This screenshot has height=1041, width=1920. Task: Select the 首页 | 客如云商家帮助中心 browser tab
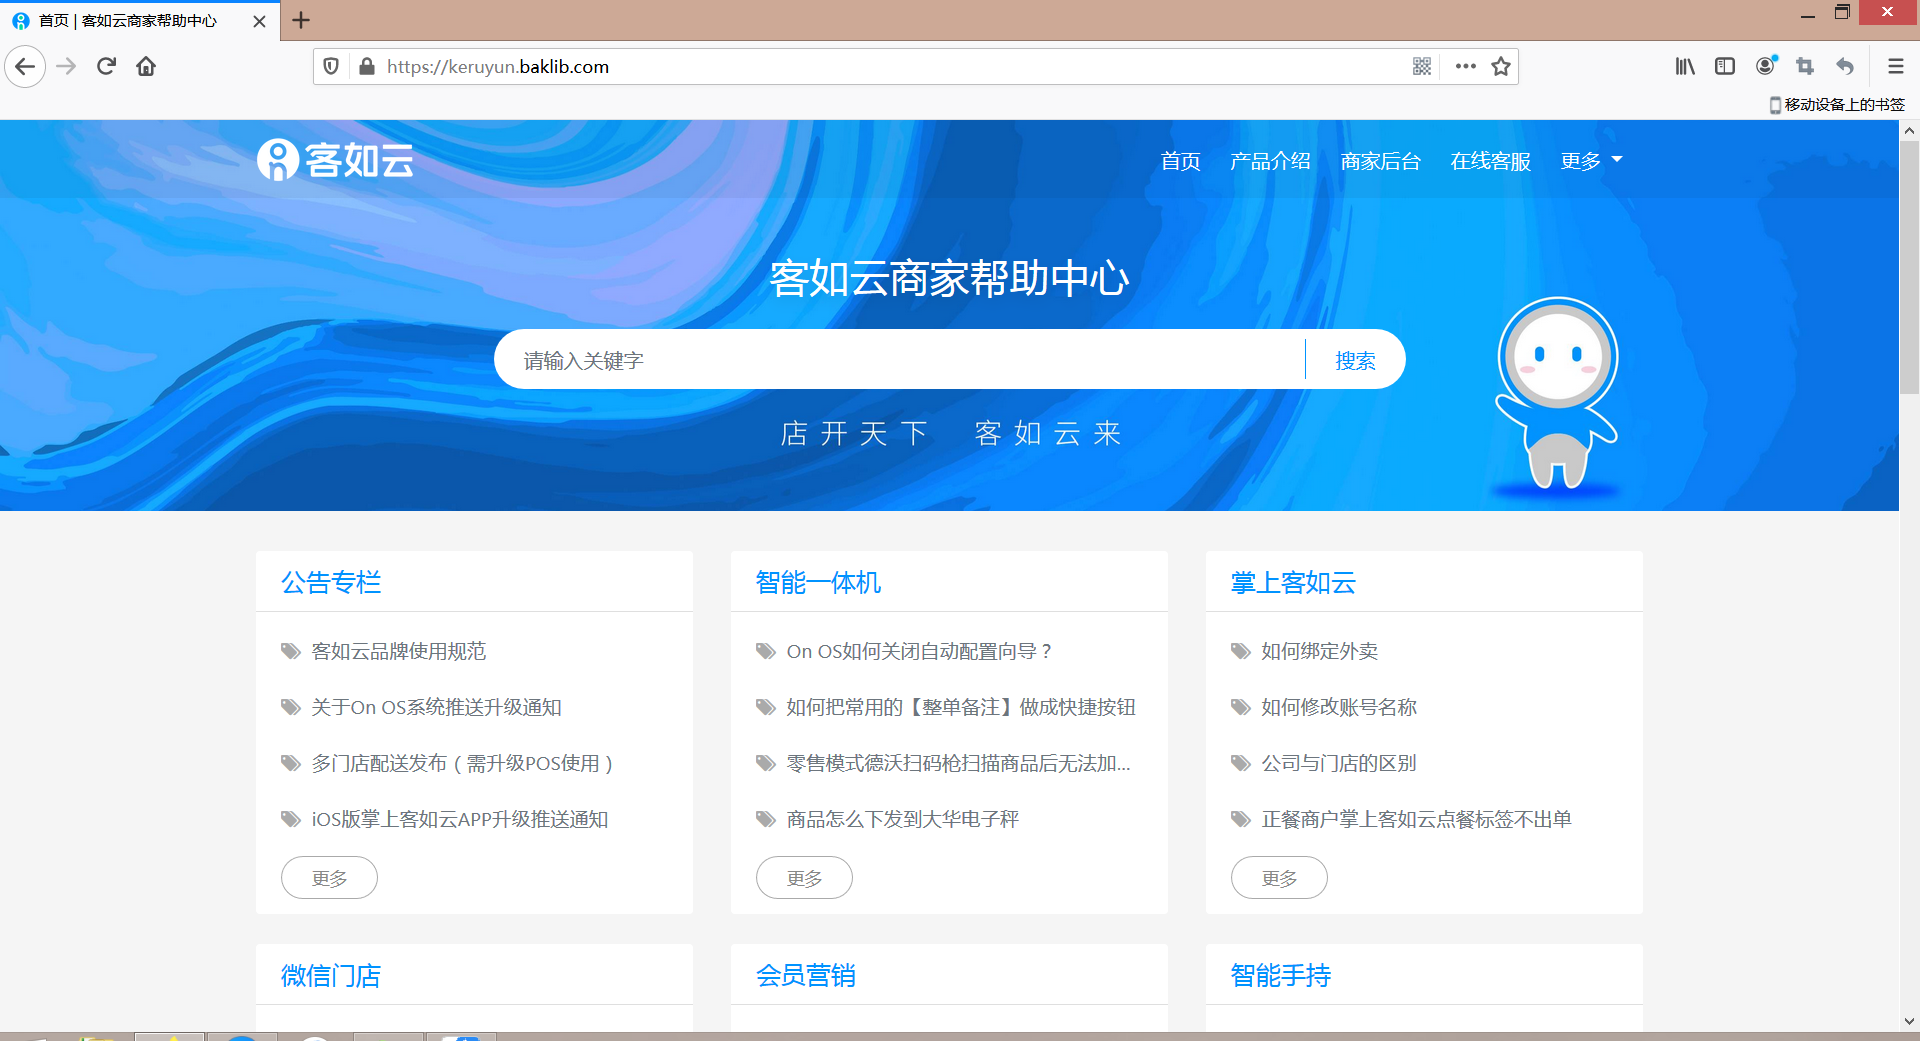tap(140, 21)
